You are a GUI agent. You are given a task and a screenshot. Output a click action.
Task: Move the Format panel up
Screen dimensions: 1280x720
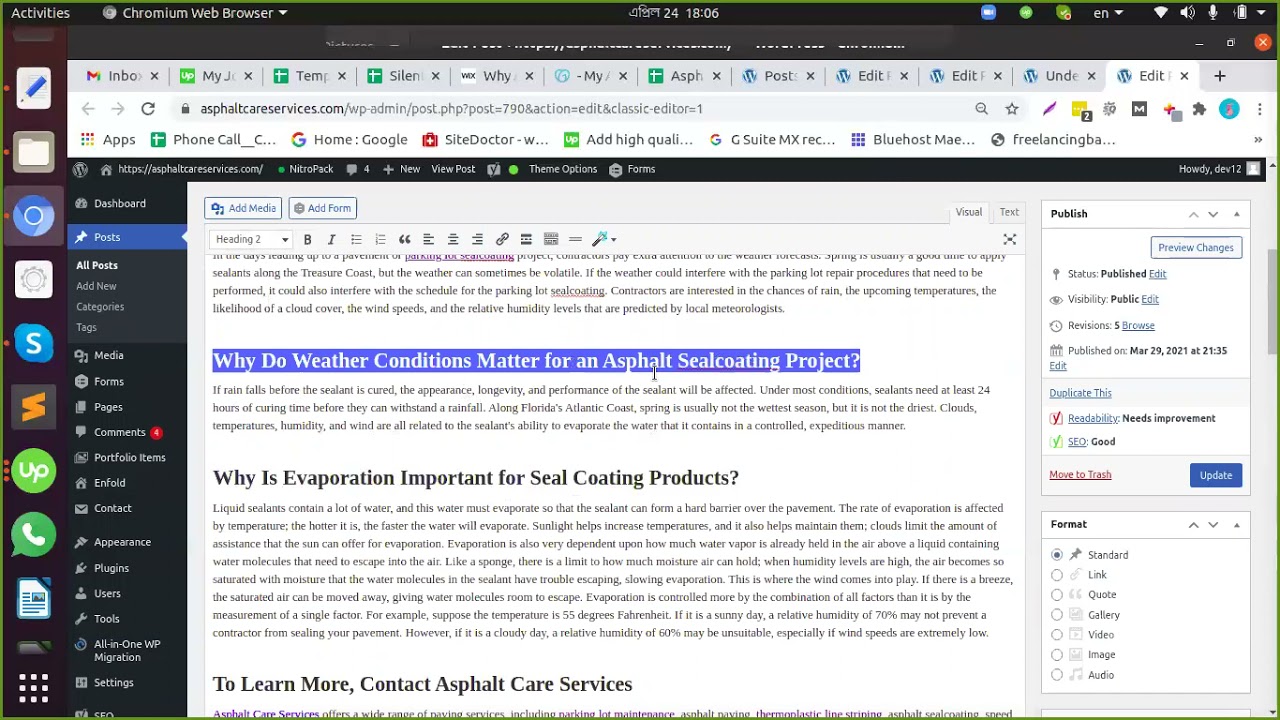coord(1193,524)
